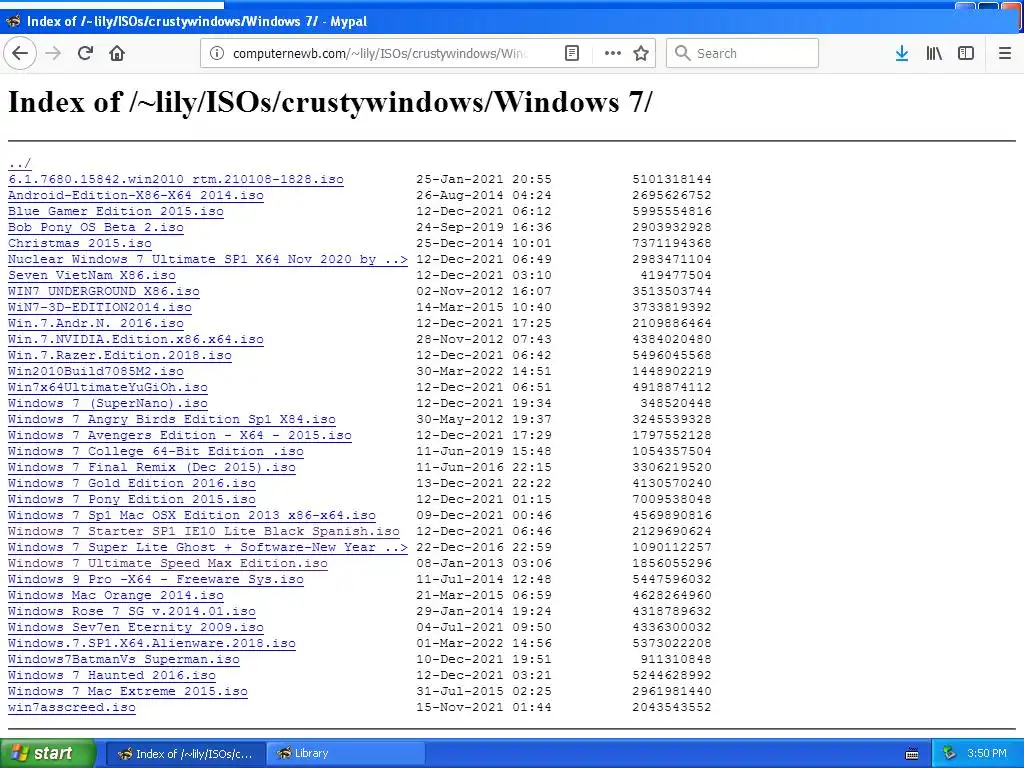Show site information icon in address bar
Viewport: 1024px width, 768px height.
click(217, 53)
